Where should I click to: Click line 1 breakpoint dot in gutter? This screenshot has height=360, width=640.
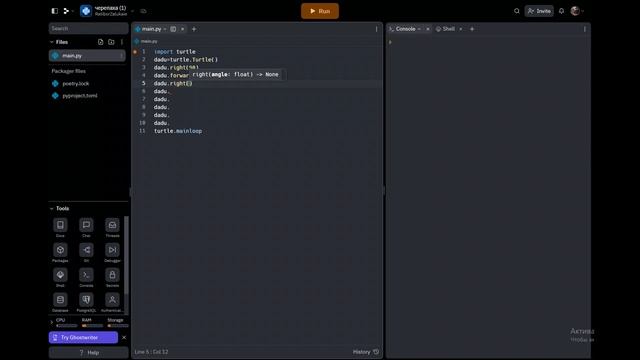[135, 52]
